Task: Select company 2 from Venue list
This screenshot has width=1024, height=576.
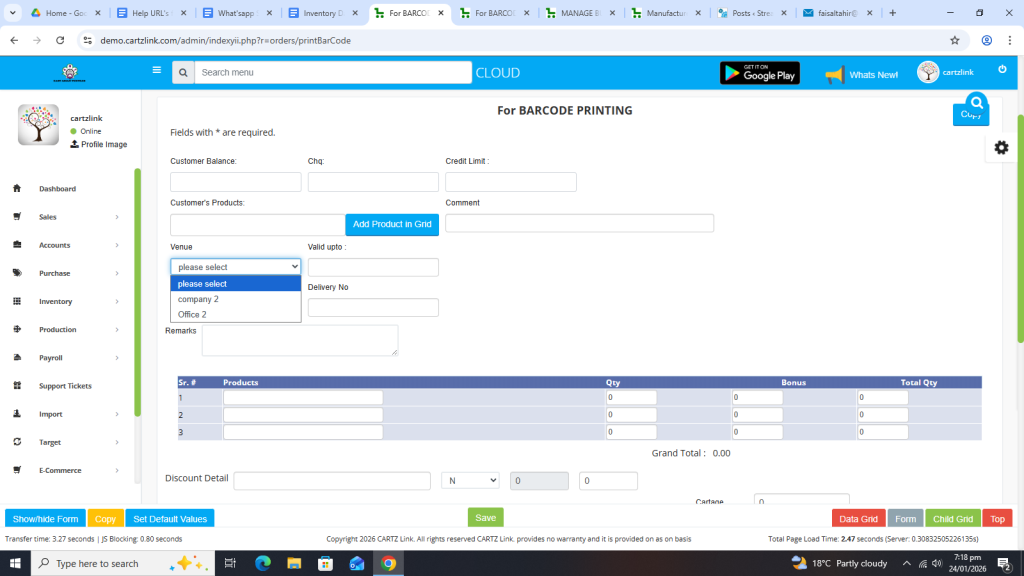Action: pos(198,299)
